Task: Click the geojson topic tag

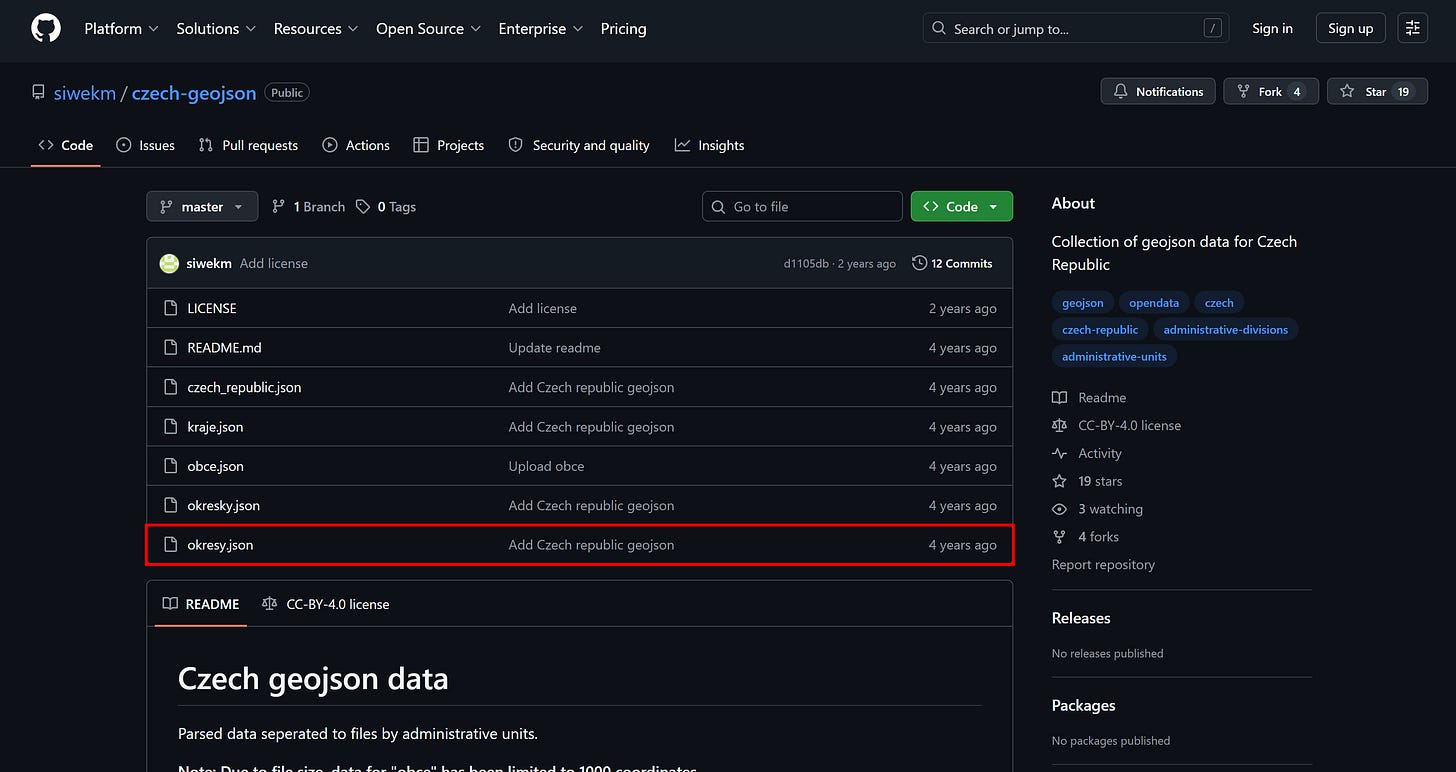Action: pos(1083,303)
